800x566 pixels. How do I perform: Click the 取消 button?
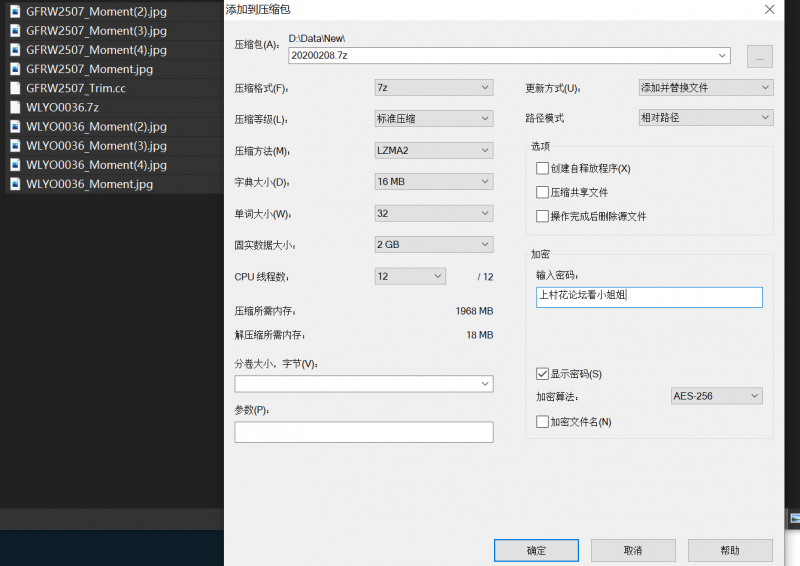pyautogui.click(x=633, y=550)
